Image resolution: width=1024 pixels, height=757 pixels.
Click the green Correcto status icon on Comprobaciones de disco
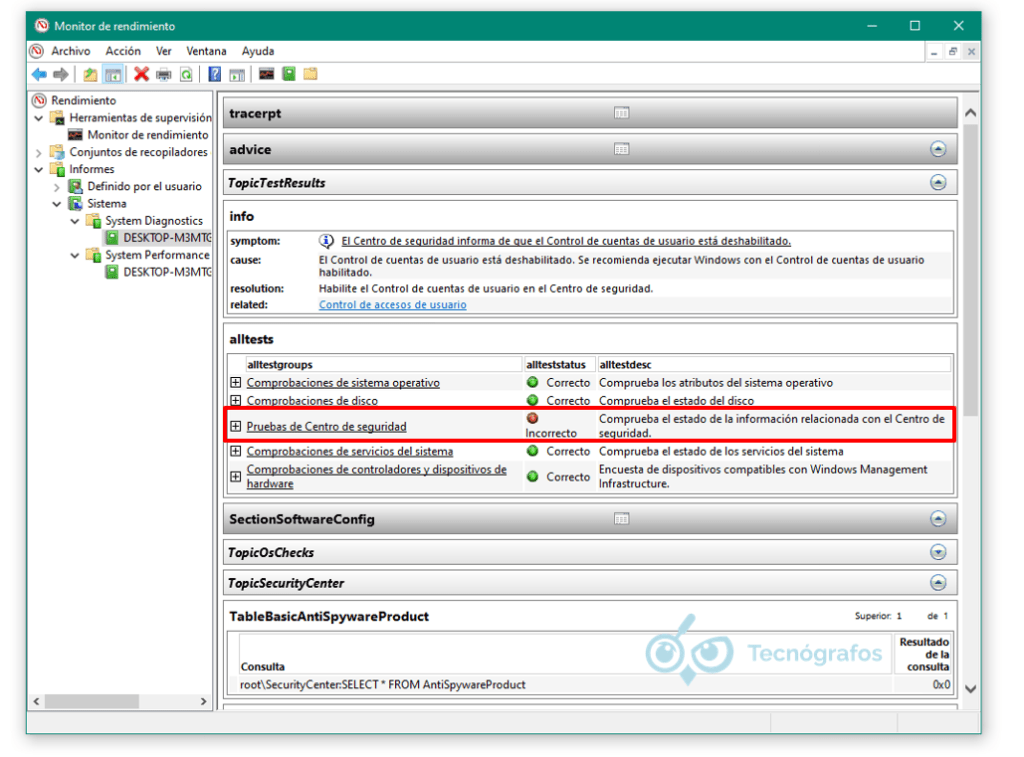click(x=531, y=401)
